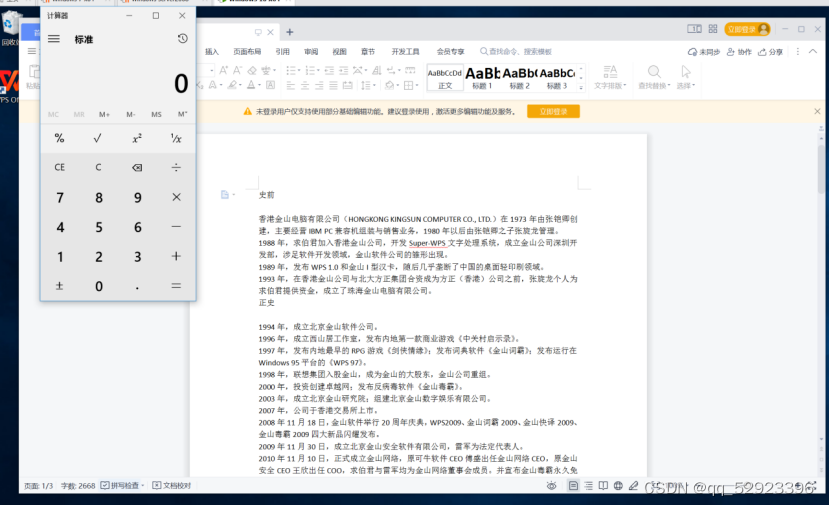The width and height of the screenshot is (829, 506).
Task: Apply the 标题 1 heading style
Action: pyautogui.click(x=482, y=78)
